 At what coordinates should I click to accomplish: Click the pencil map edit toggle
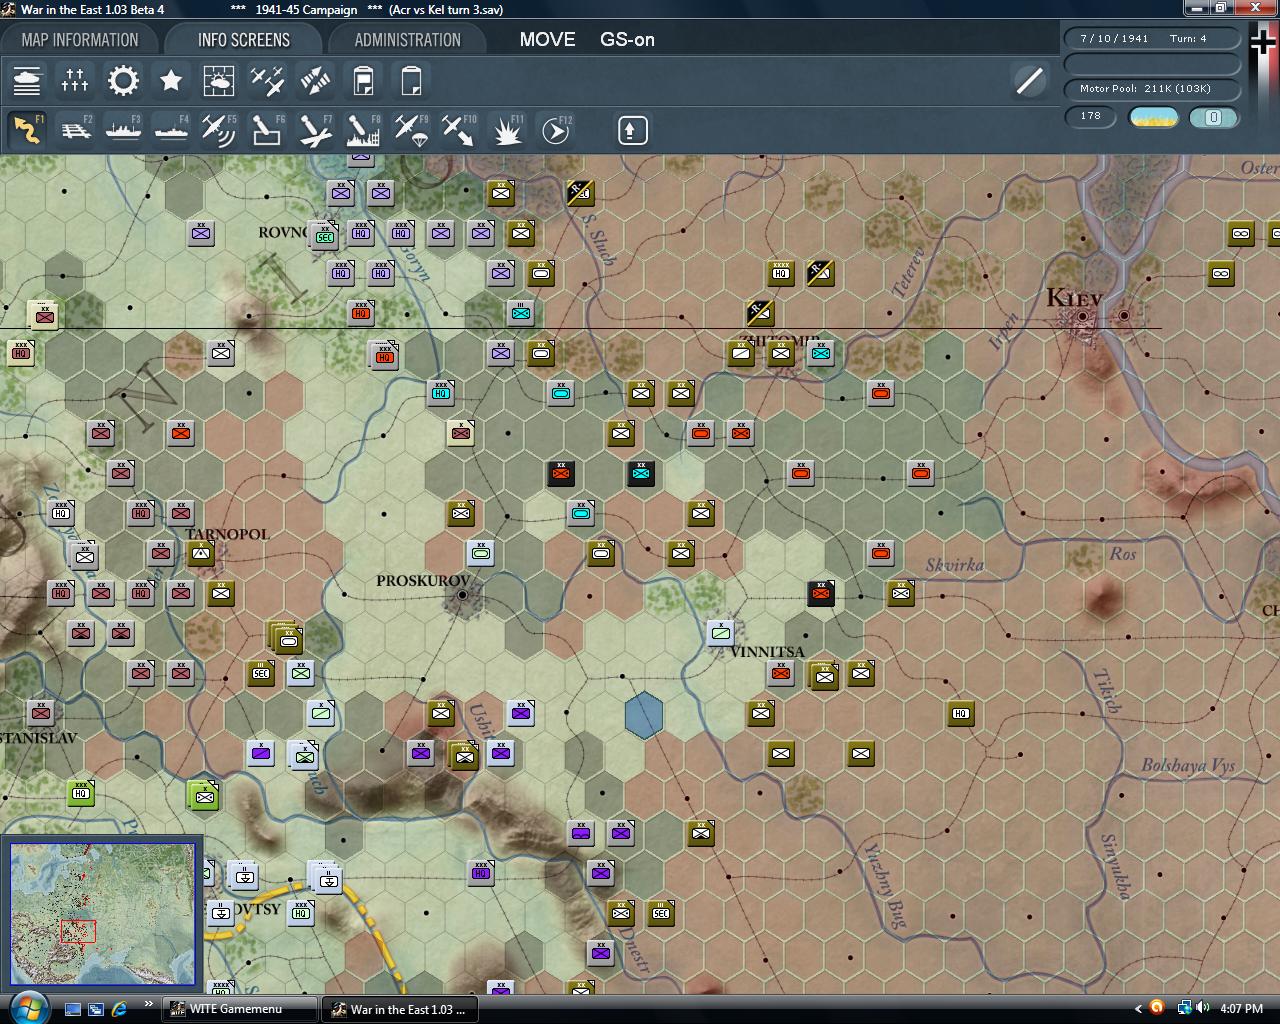point(1028,81)
